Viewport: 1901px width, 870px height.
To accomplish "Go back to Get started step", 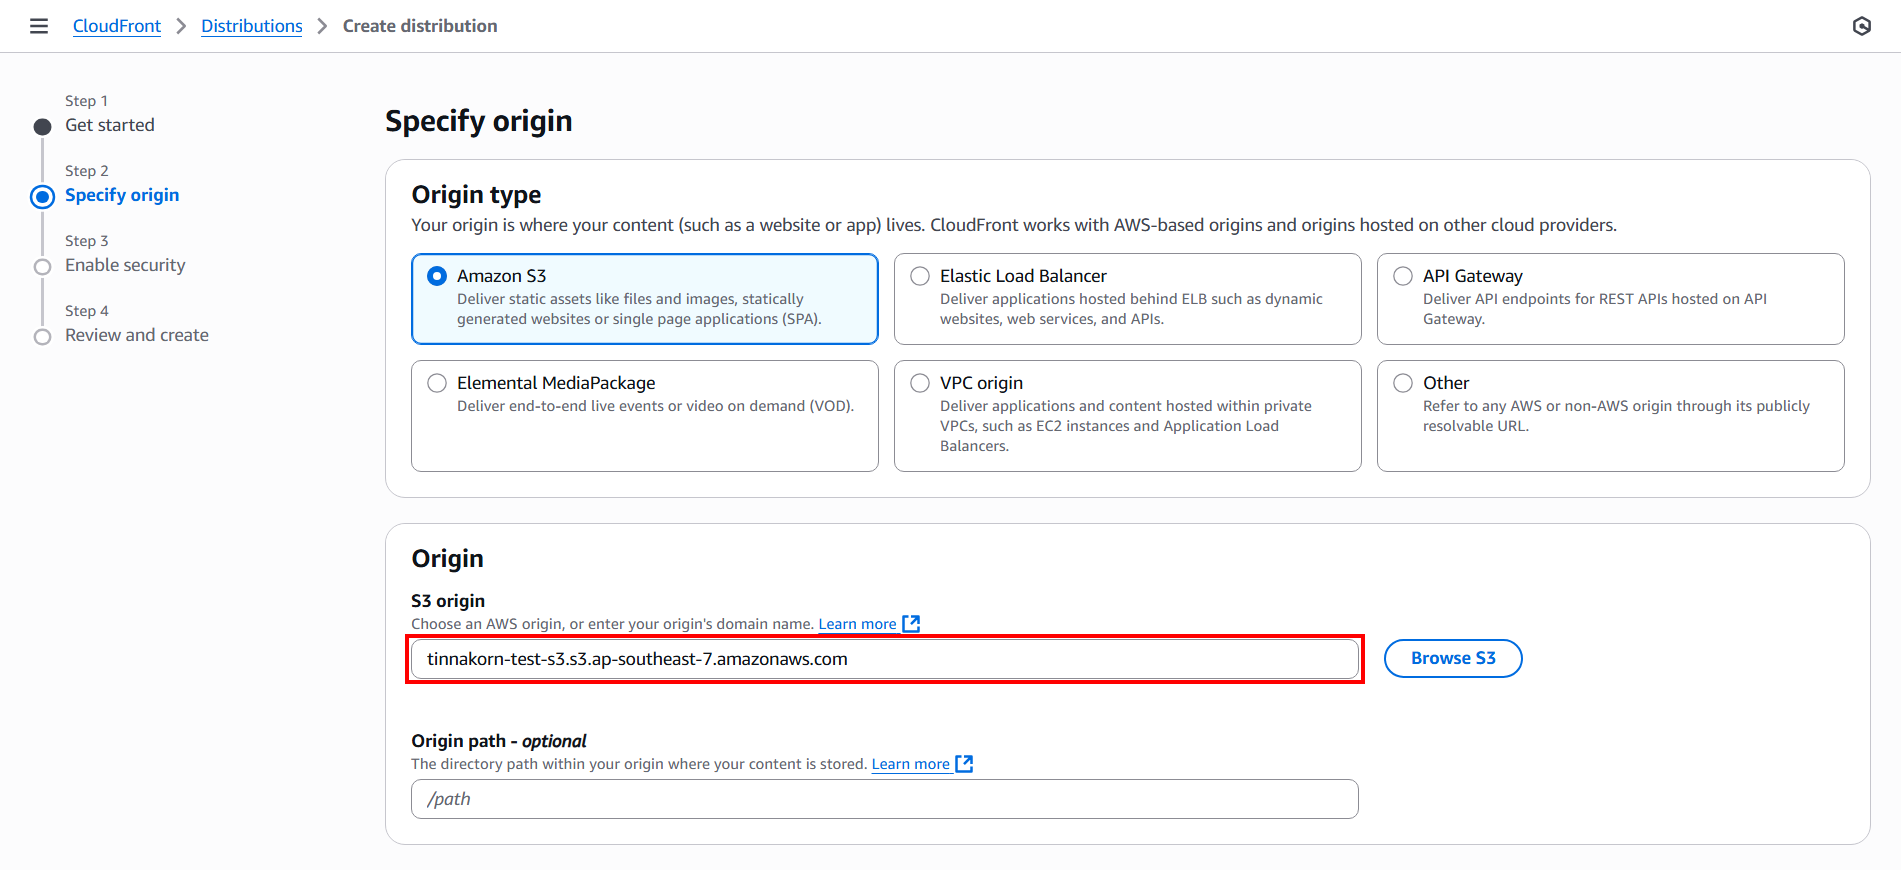I will point(110,125).
